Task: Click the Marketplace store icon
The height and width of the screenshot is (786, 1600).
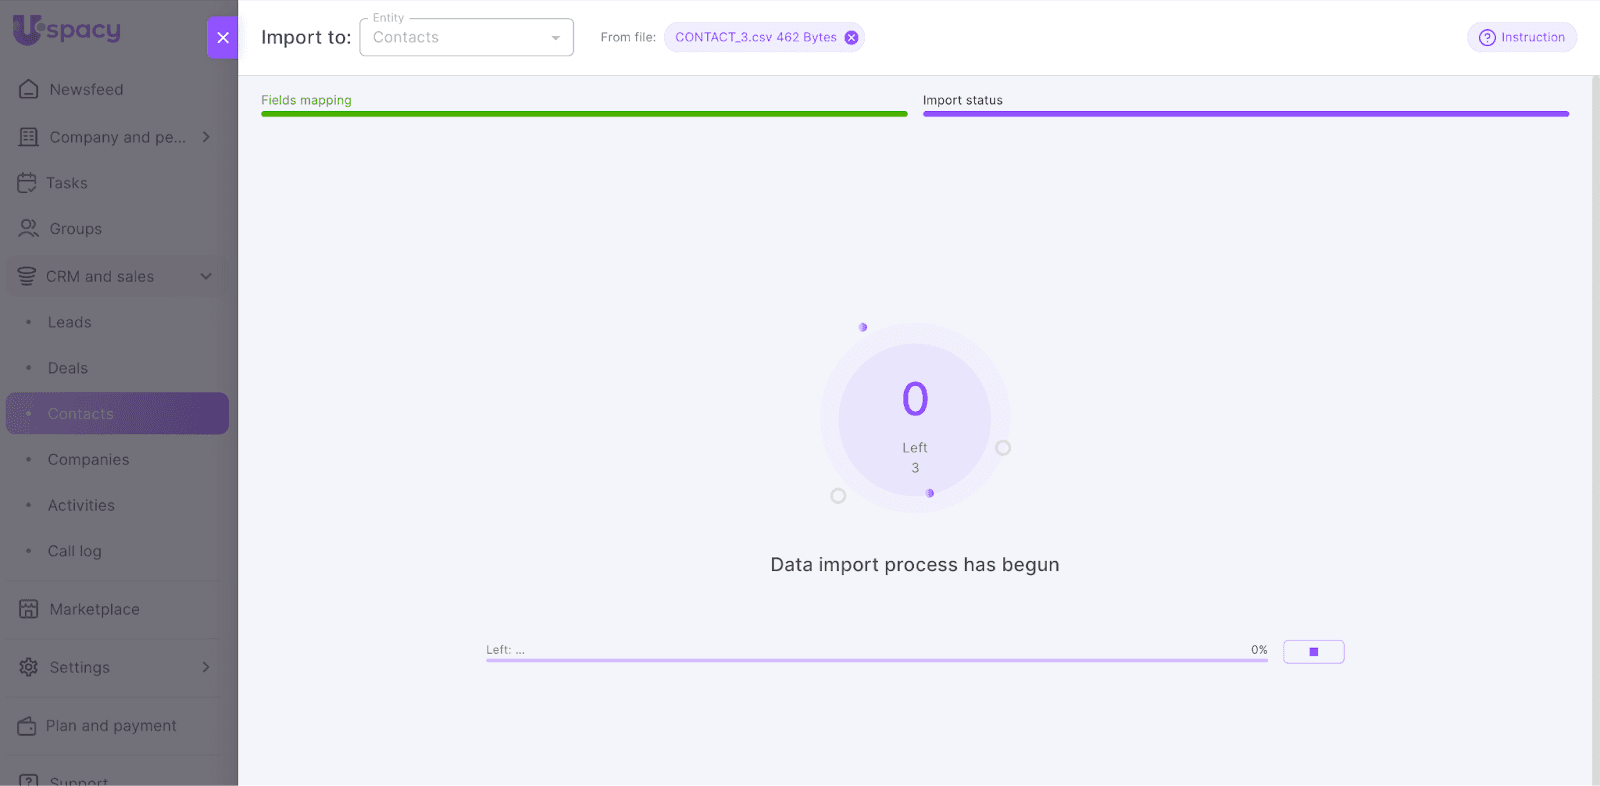Action: coord(29,609)
